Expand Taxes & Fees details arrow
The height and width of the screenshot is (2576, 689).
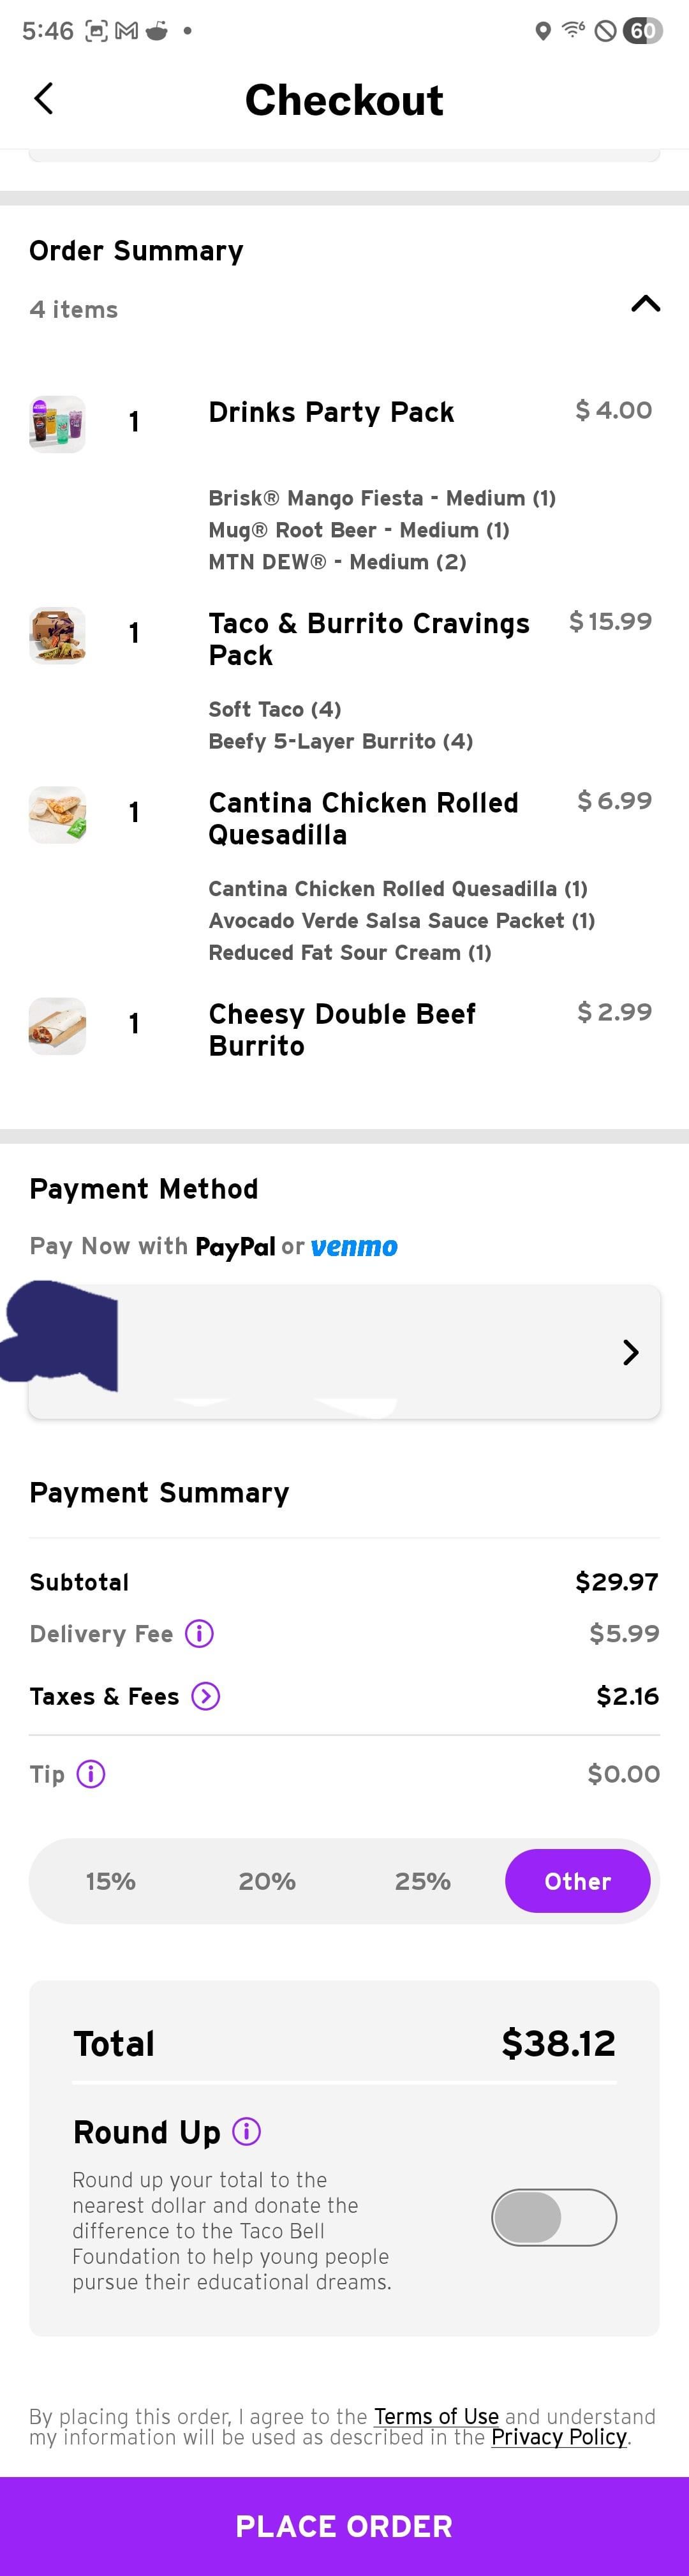205,1696
